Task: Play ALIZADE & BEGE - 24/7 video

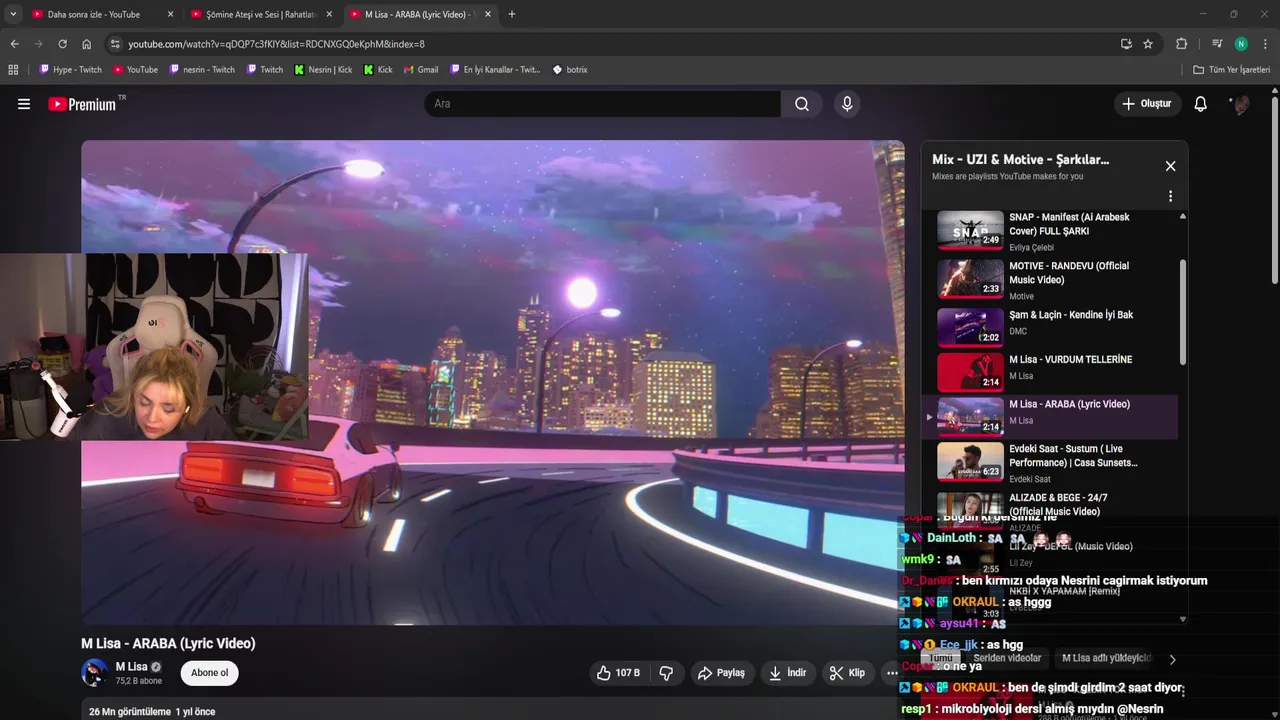Action: tap(1058, 505)
